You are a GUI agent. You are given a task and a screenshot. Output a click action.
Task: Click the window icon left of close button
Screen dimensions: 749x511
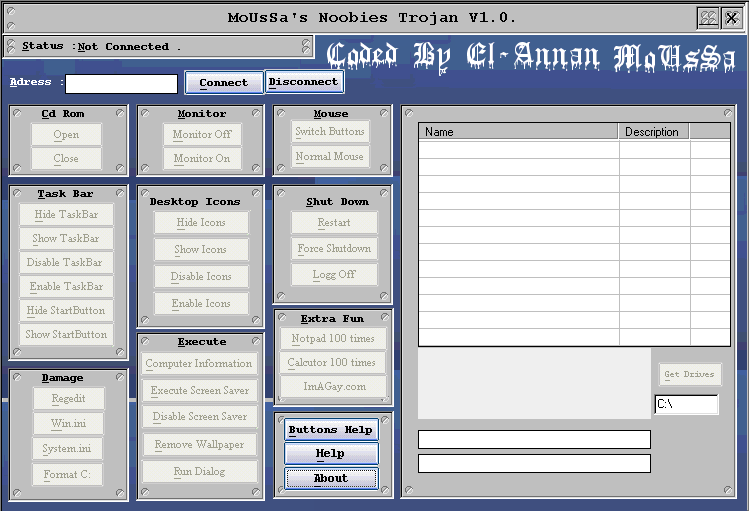coord(708,18)
